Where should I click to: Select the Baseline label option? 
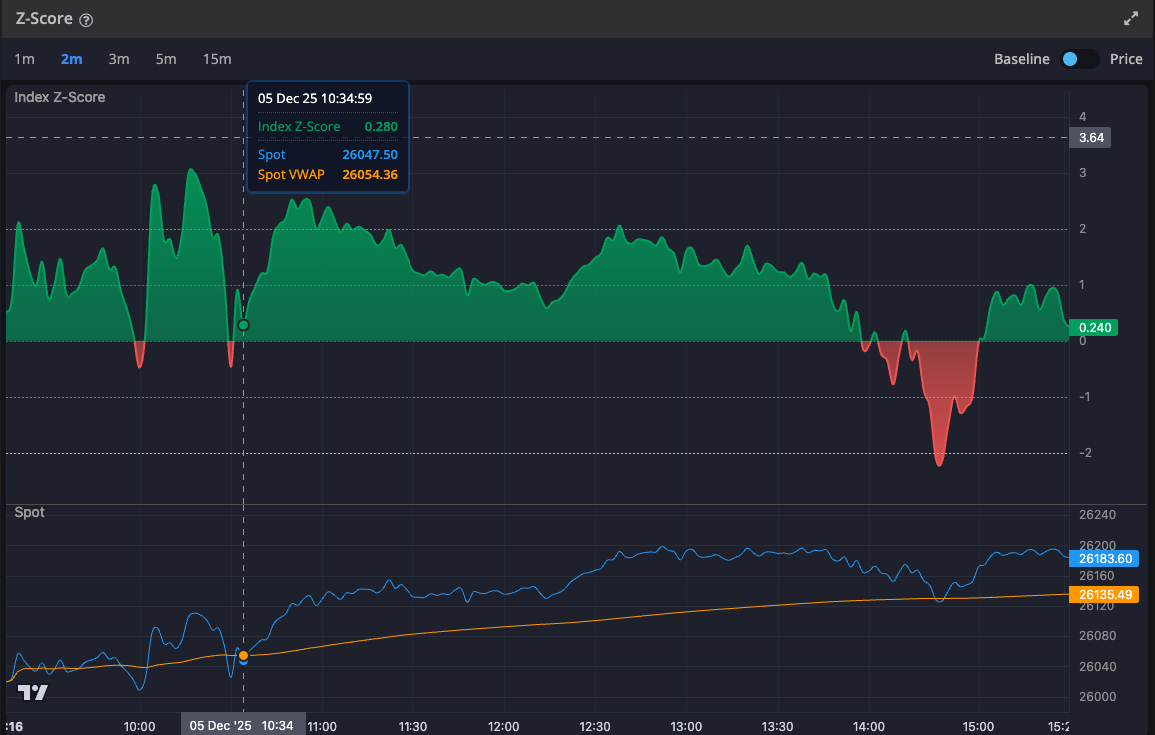click(x=1021, y=59)
